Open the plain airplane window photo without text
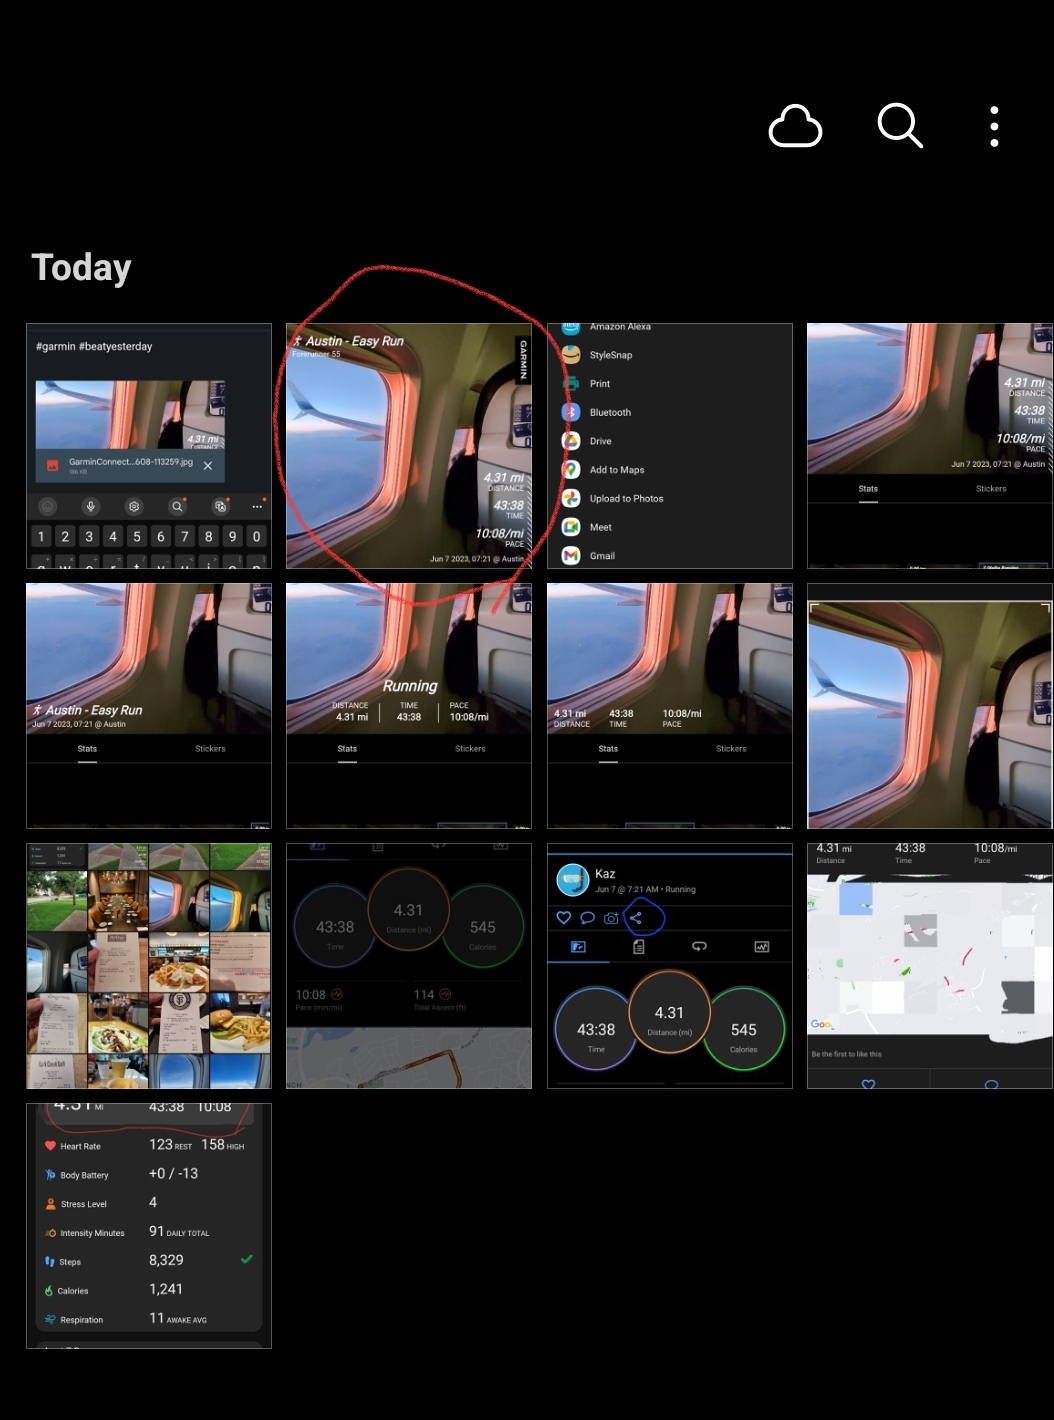Viewport: 1054px width, 1420px height. point(930,706)
